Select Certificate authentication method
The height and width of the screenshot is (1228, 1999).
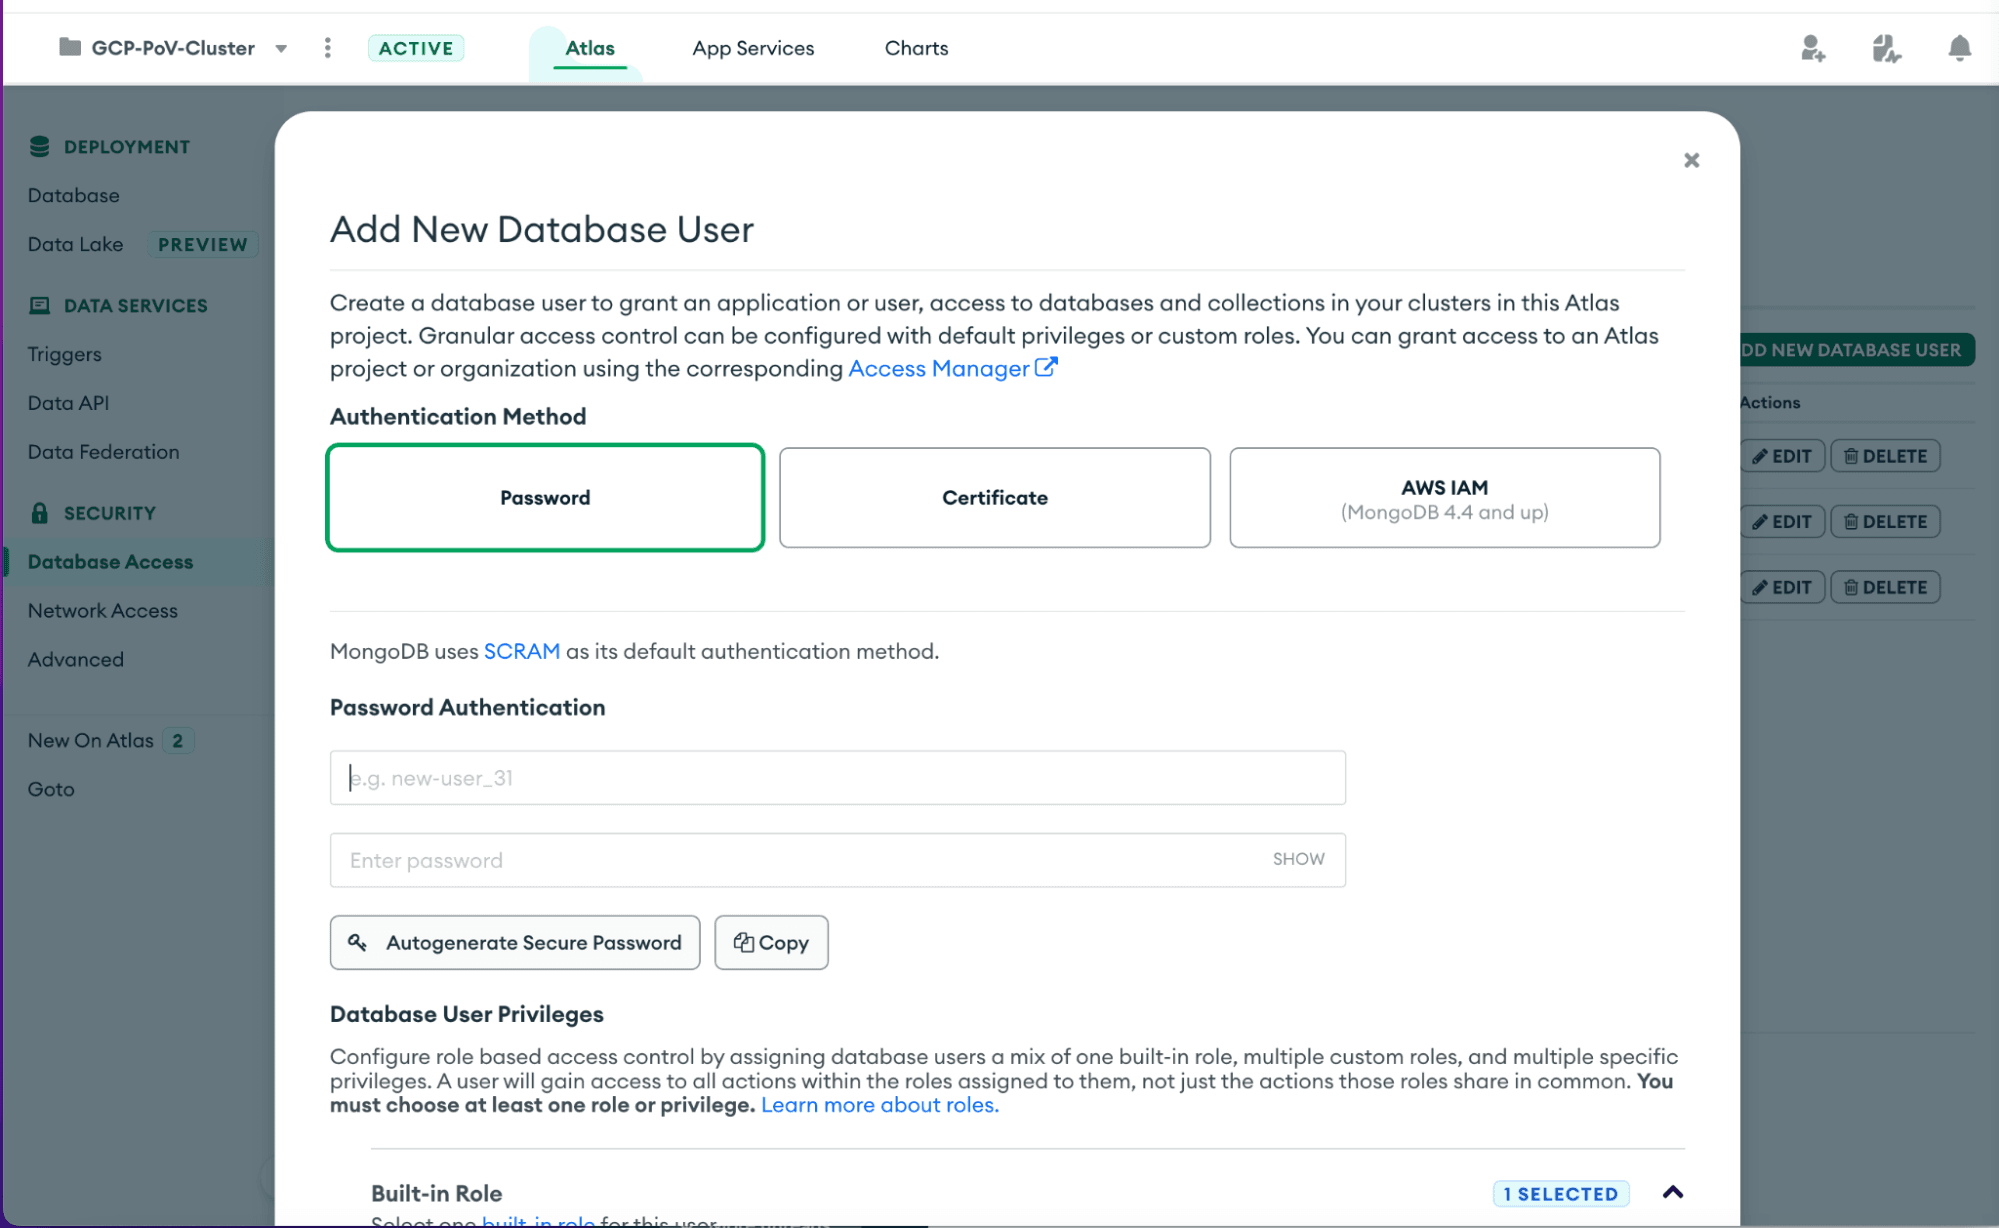pyautogui.click(x=994, y=497)
